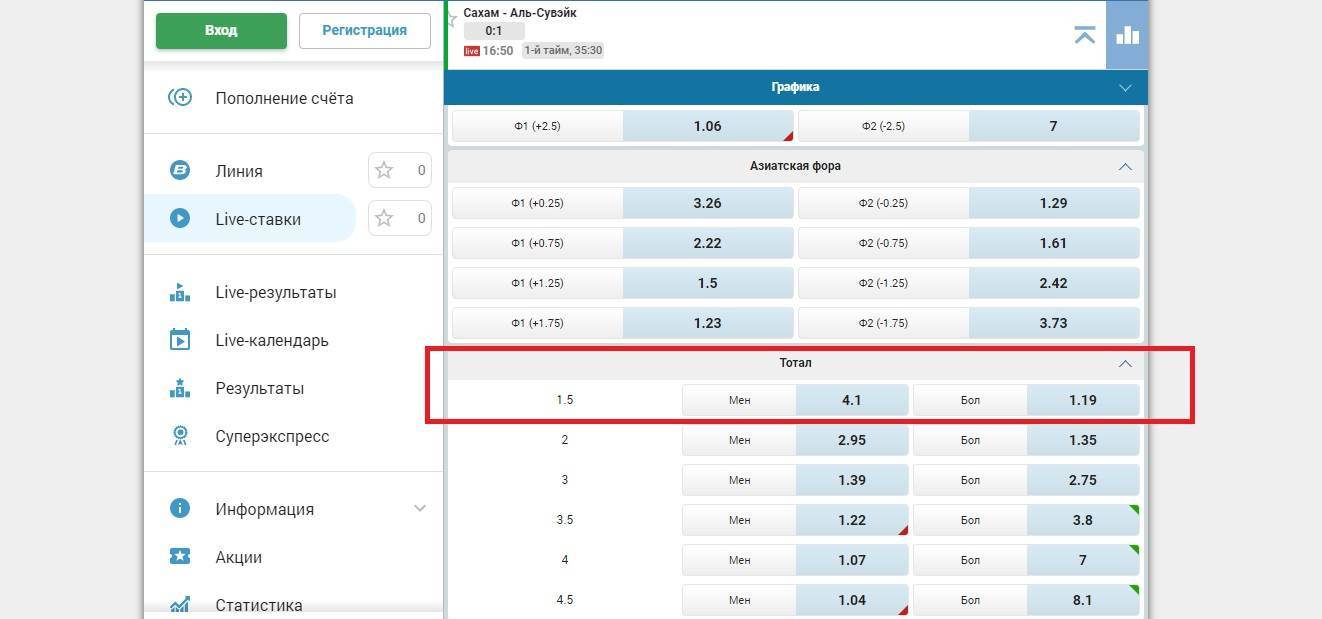Click the Live-ставки play icon
1322x619 pixels.
pos(180,218)
